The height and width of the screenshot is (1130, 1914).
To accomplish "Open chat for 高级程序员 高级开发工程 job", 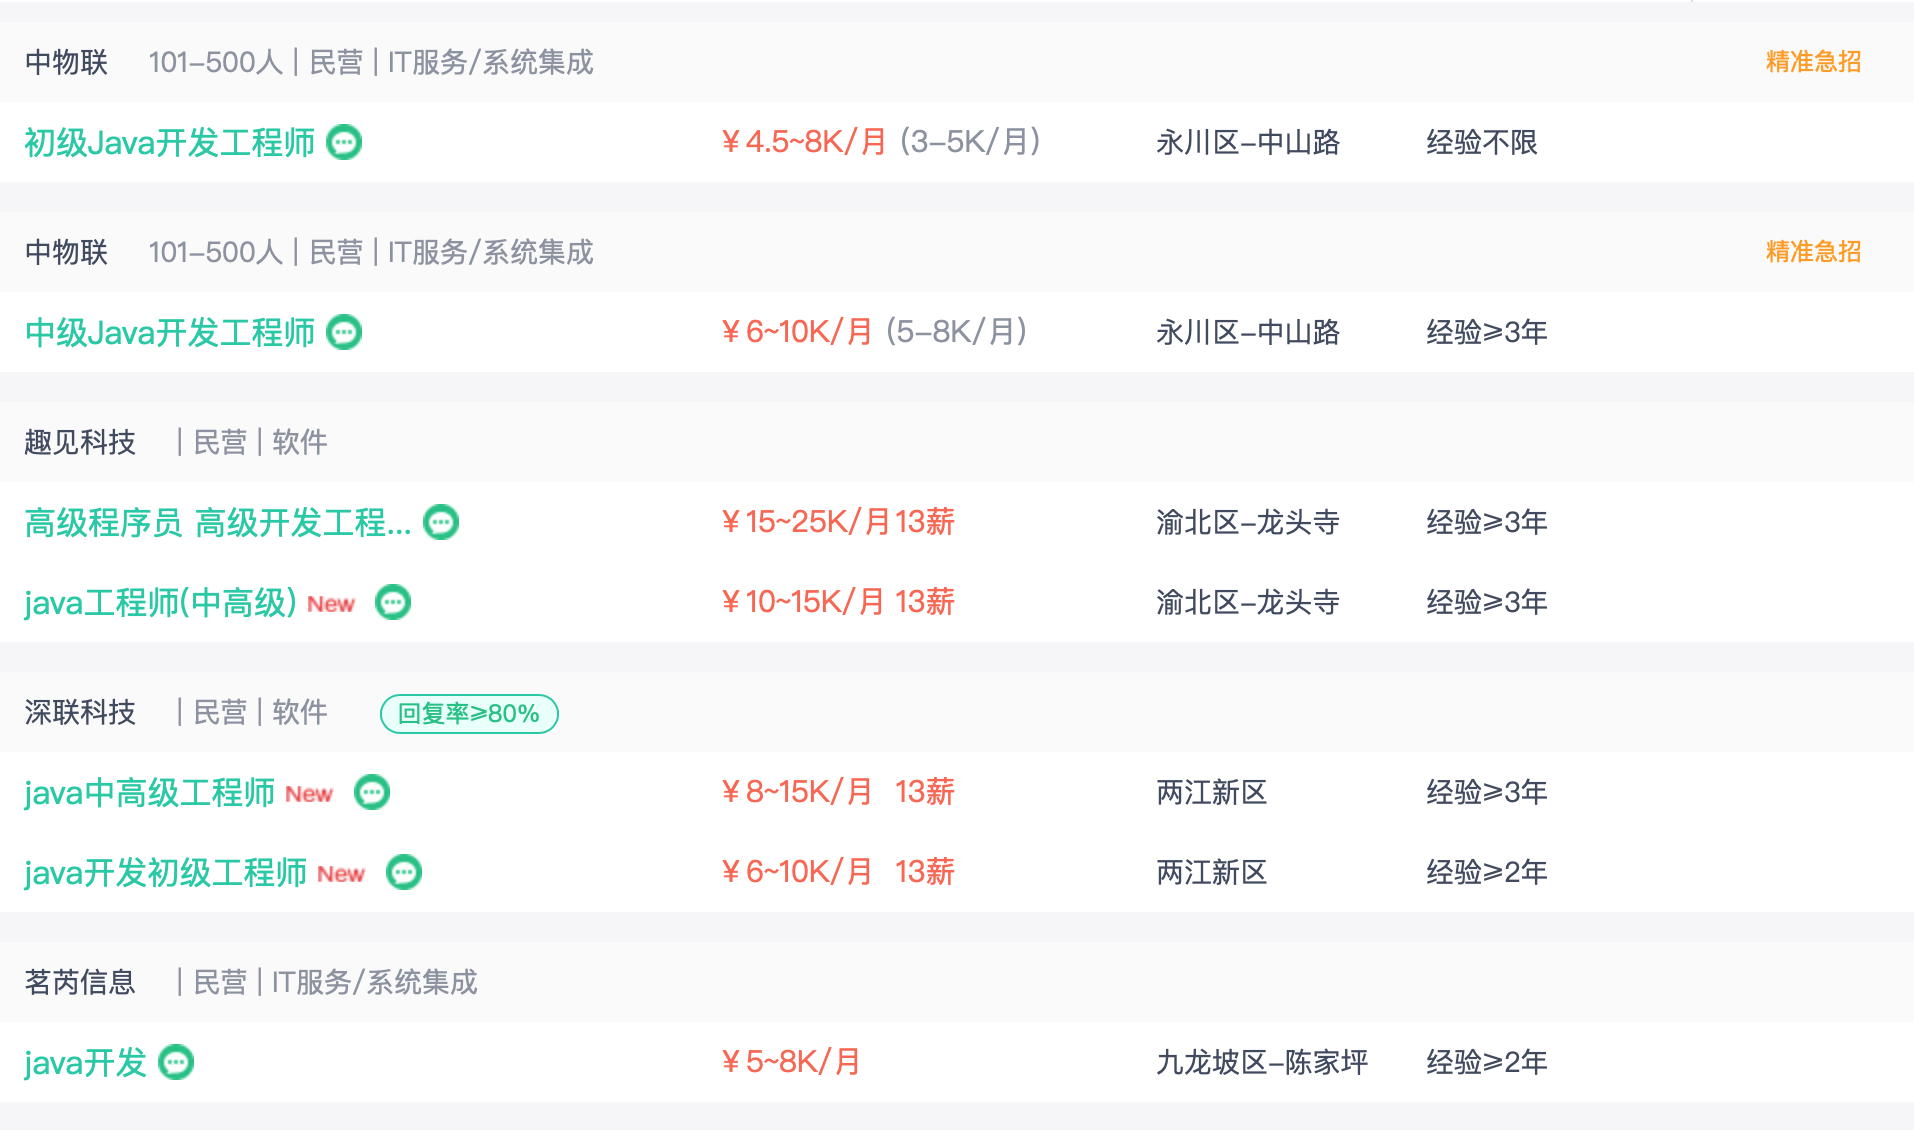I will 441,522.
